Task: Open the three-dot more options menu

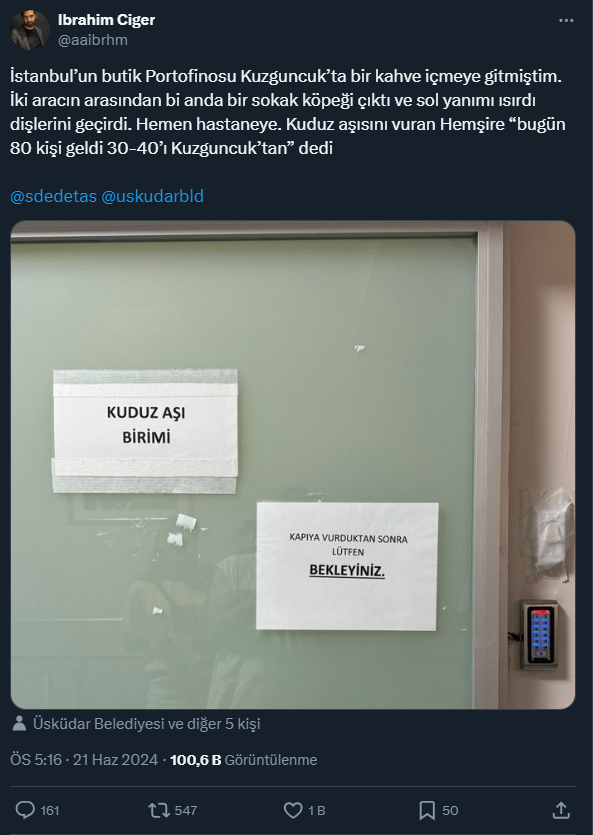Action: tap(566, 20)
